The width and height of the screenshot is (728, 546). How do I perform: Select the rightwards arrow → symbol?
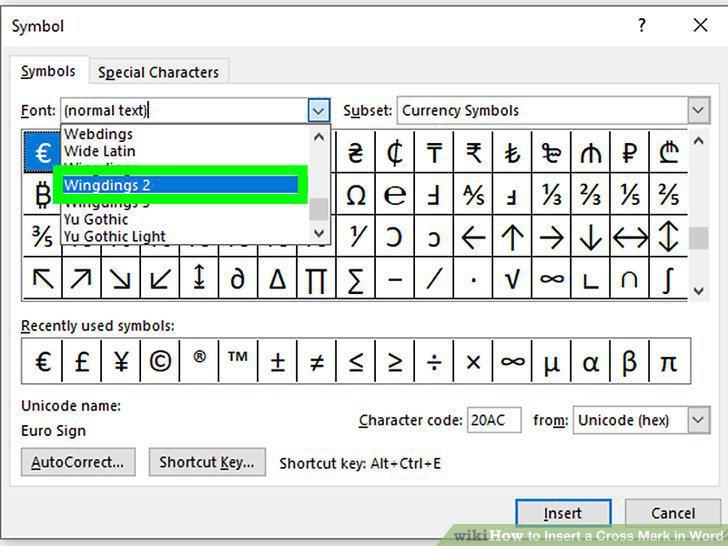(x=551, y=237)
